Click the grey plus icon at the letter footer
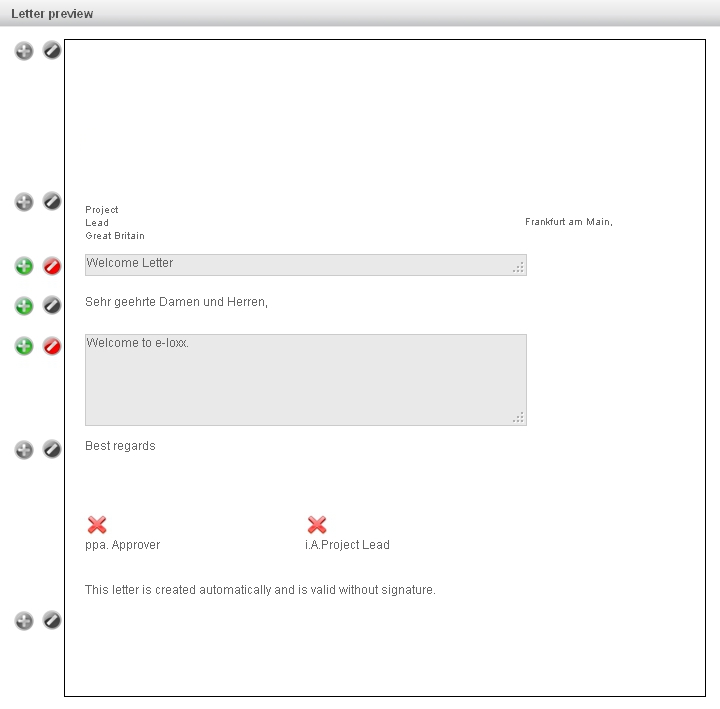Image resolution: width=720 pixels, height=709 pixels. 24,621
